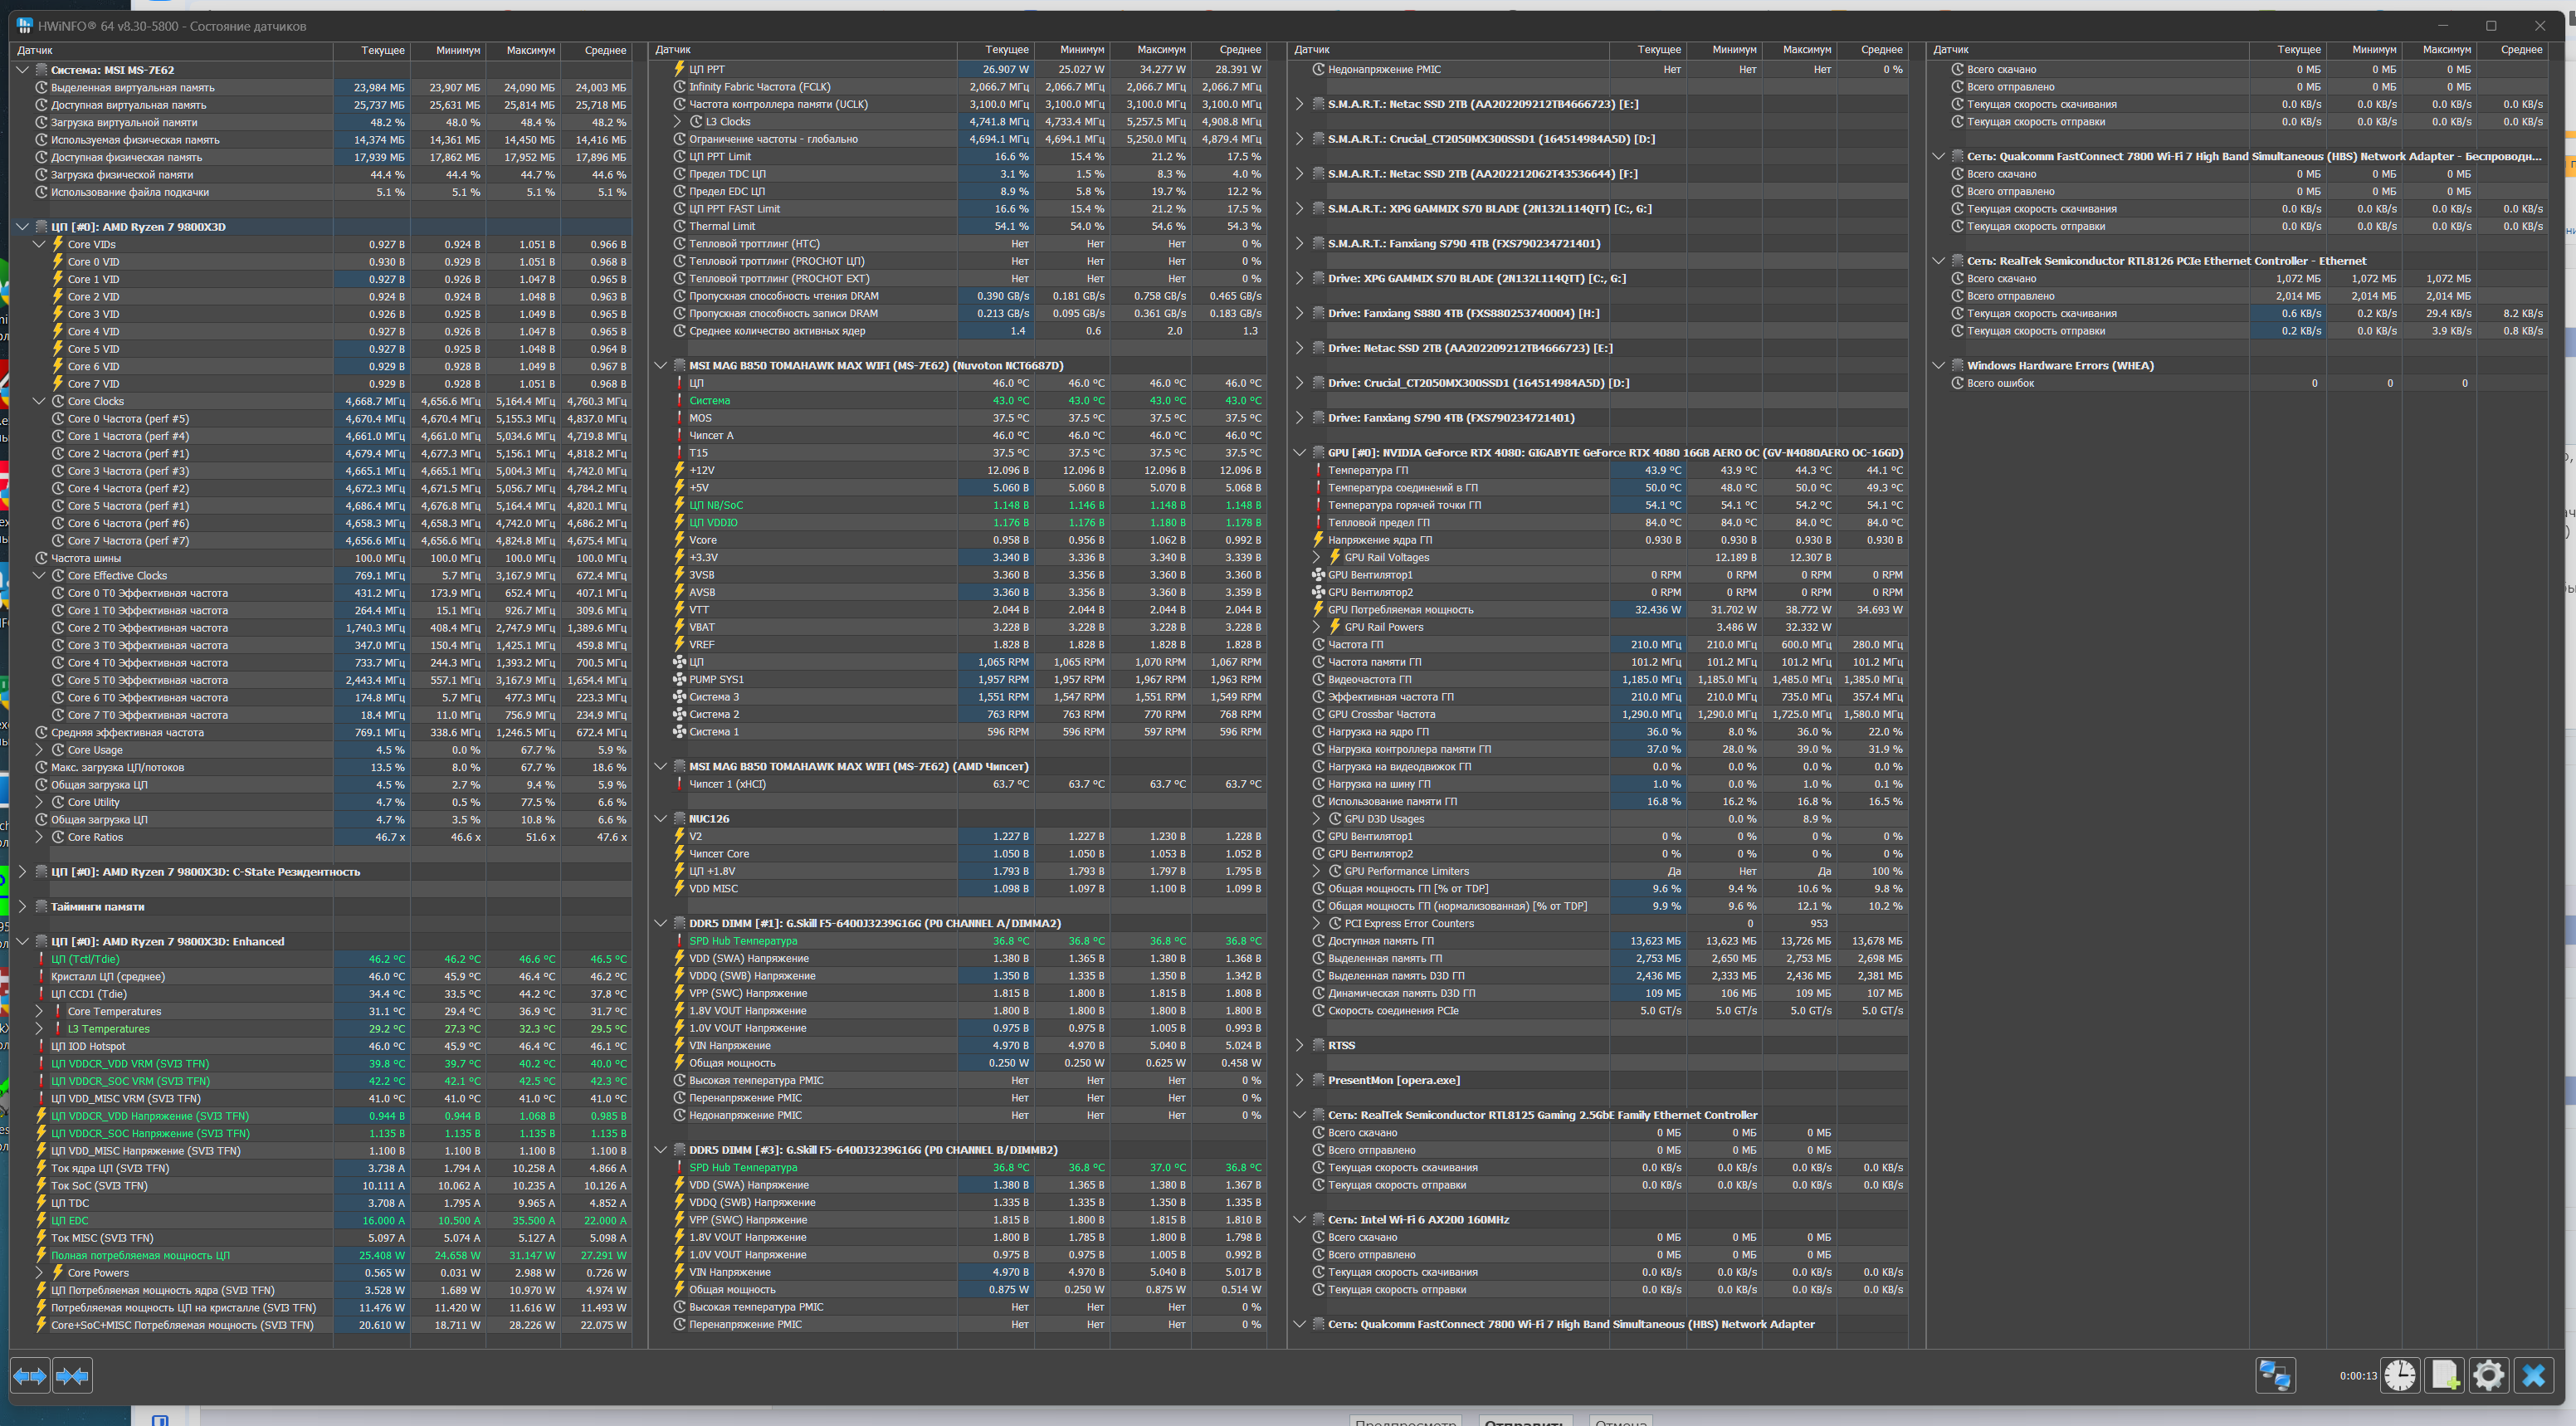Click the expand-layout arrows button at bottom left
This screenshot has width=2576, height=1426.
(30, 1376)
